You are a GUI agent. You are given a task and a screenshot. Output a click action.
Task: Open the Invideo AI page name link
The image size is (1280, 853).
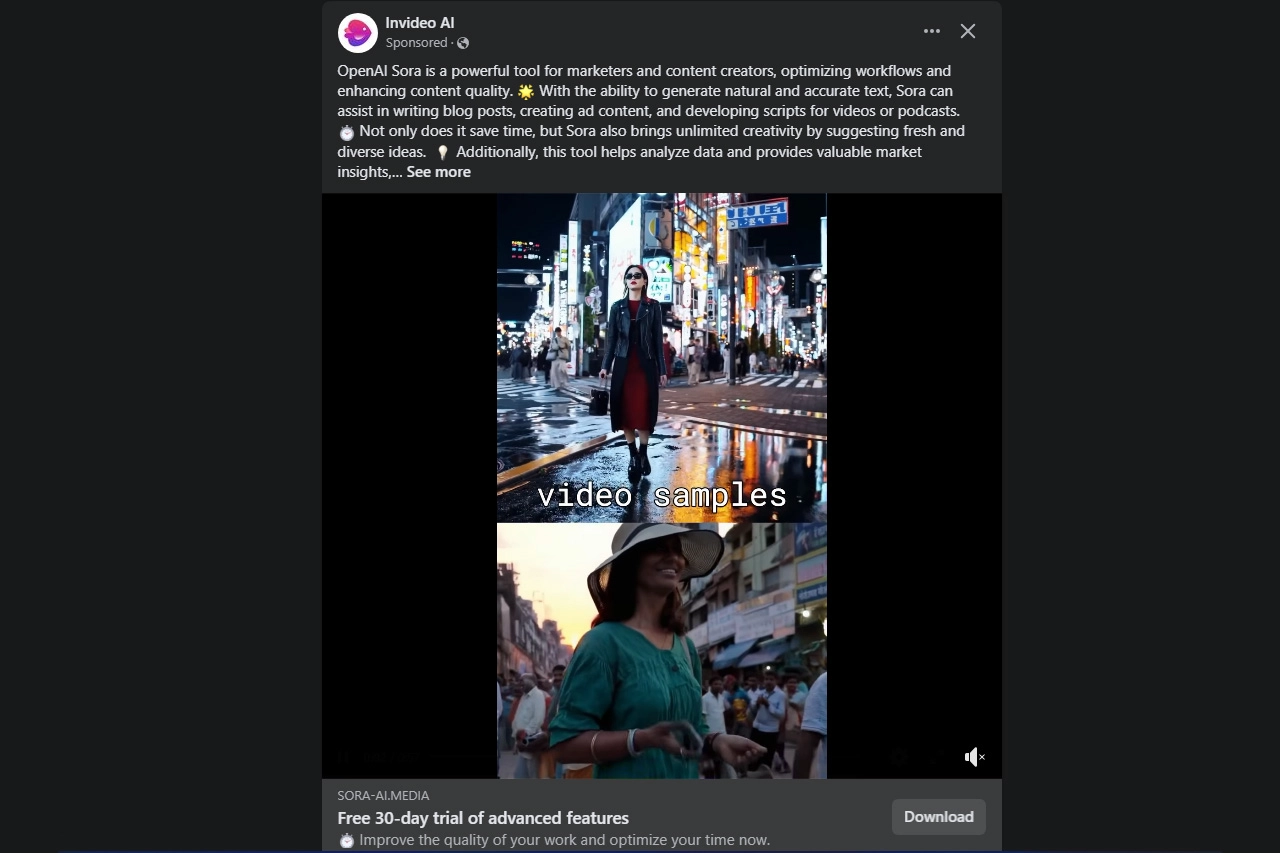(419, 23)
